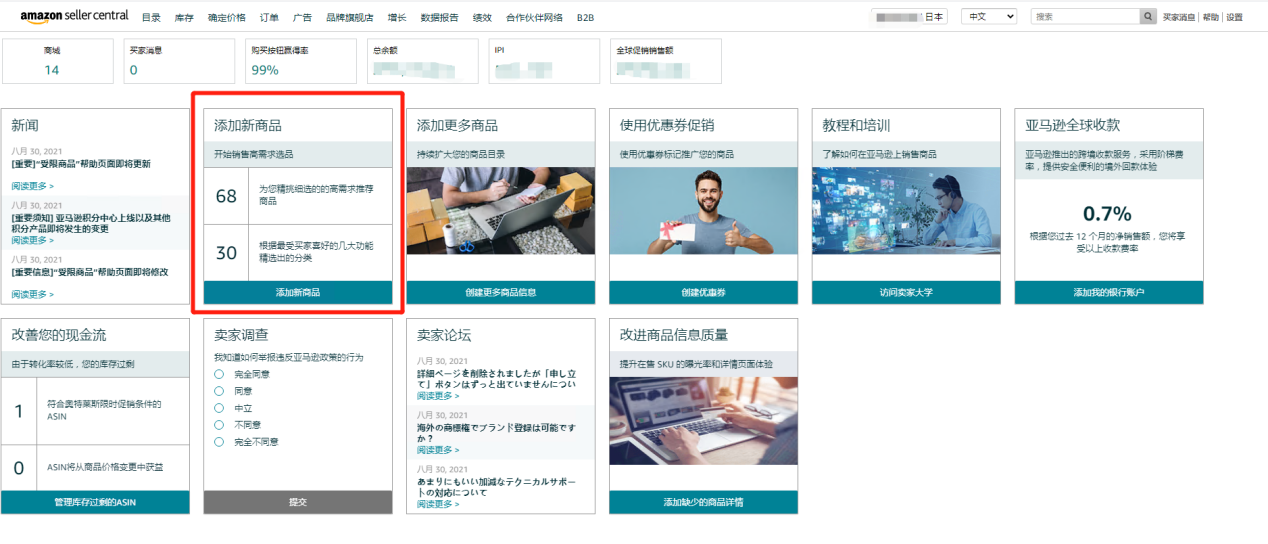1268x544 pixels.
Task: Click the 购买按钮赢得率 99% card
Action: click(x=300, y=61)
